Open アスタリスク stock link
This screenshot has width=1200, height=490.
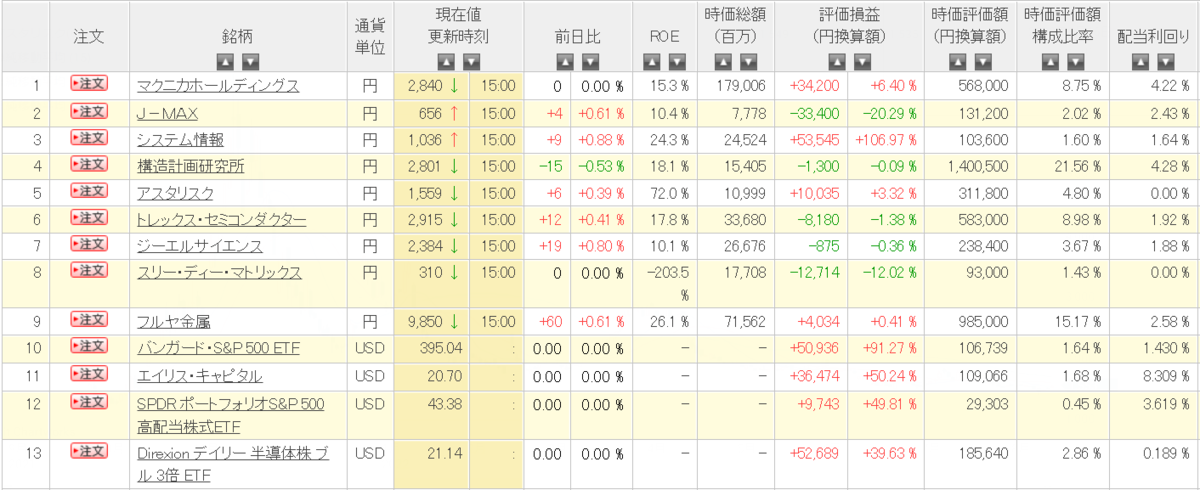(x=173, y=192)
